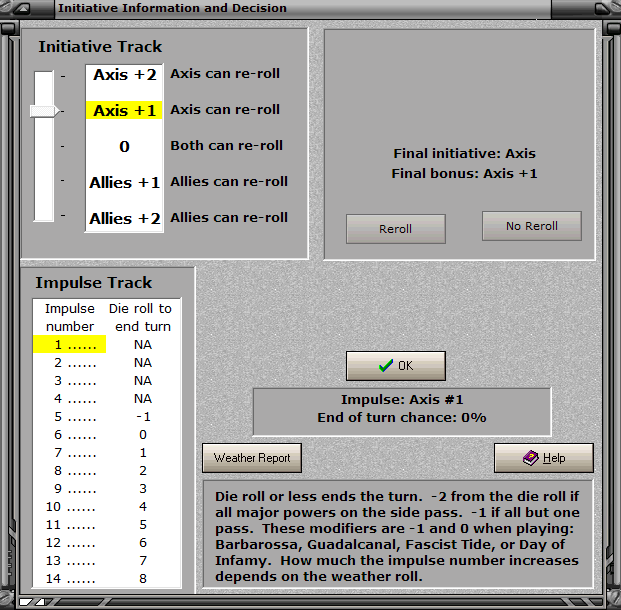This screenshot has width=621, height=610.
Task: Click the 'Impulse number' column header
Action: [x=70, y=317]
